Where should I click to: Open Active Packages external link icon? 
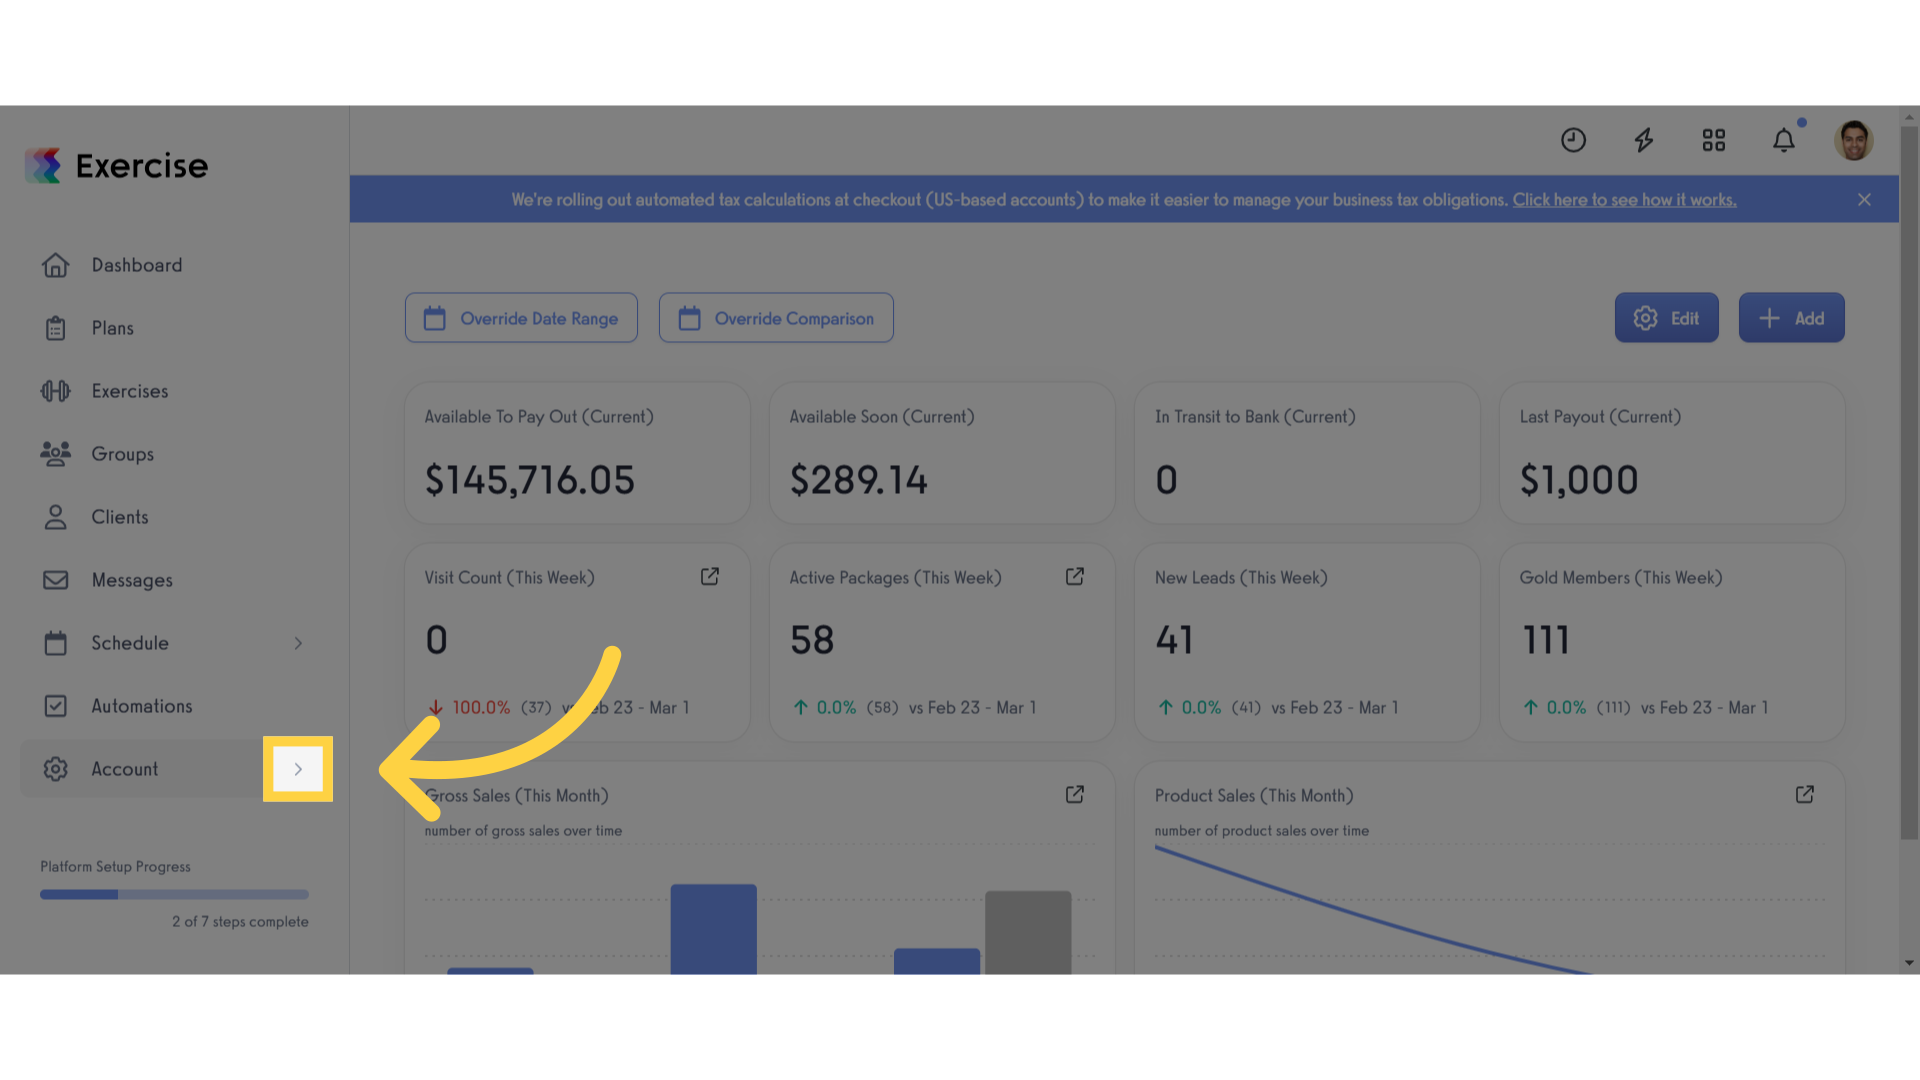(x=1075, y=577)
